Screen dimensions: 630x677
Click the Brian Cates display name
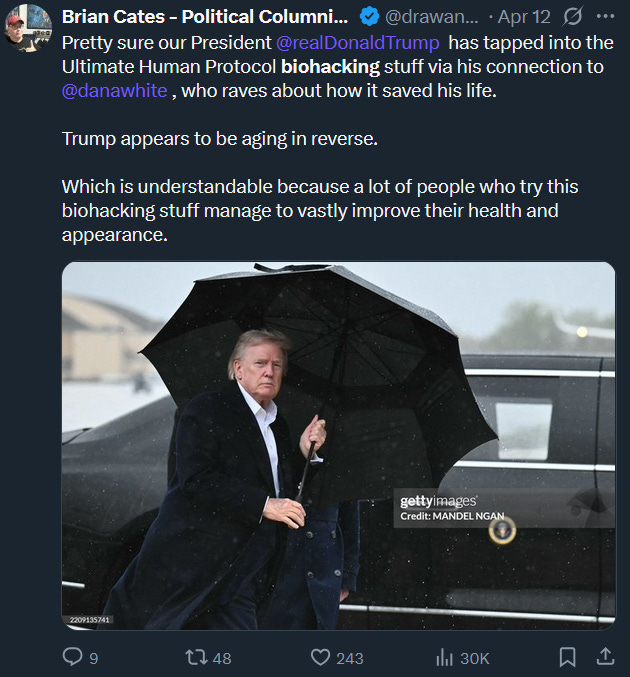pos(205,17)
